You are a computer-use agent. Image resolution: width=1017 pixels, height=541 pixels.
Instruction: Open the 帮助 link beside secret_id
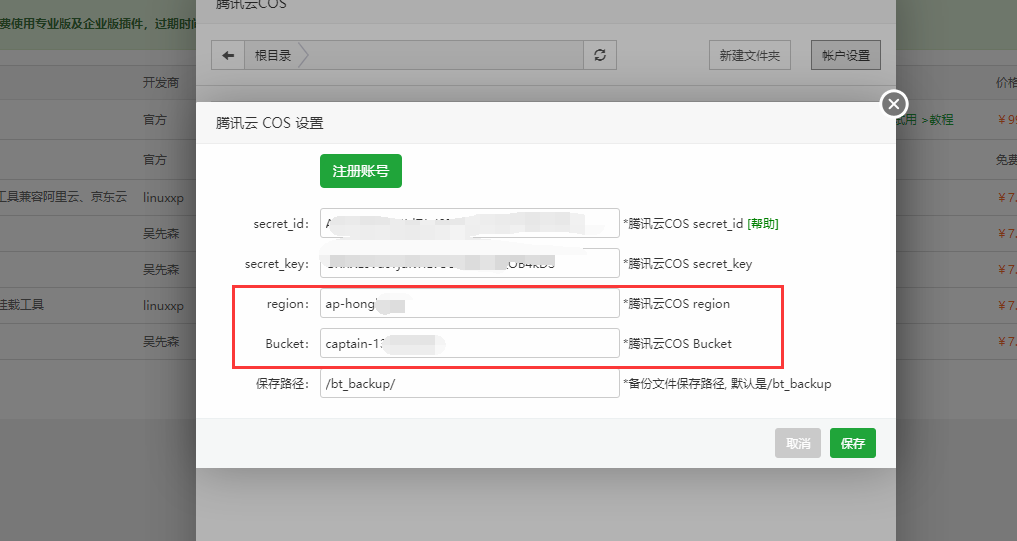coord(763,224)
